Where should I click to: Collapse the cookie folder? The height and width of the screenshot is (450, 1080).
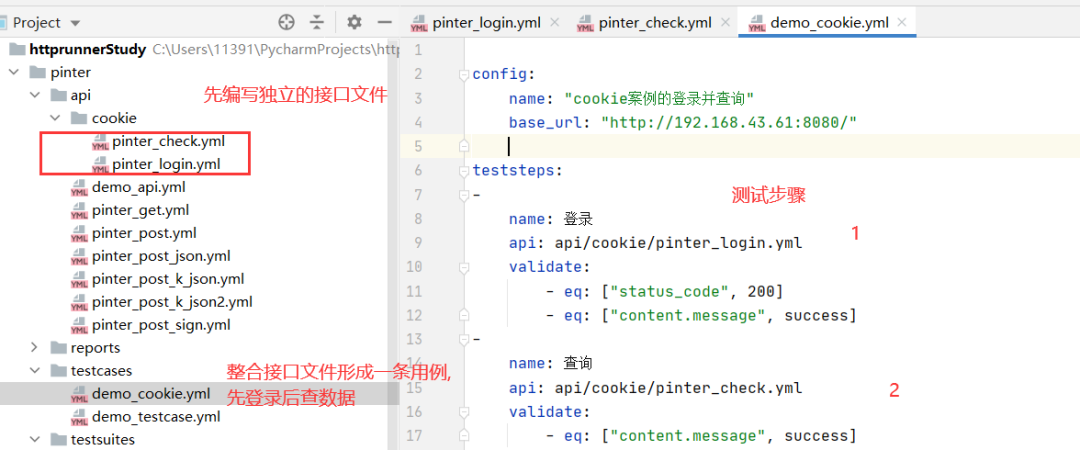tap(55, 118)
